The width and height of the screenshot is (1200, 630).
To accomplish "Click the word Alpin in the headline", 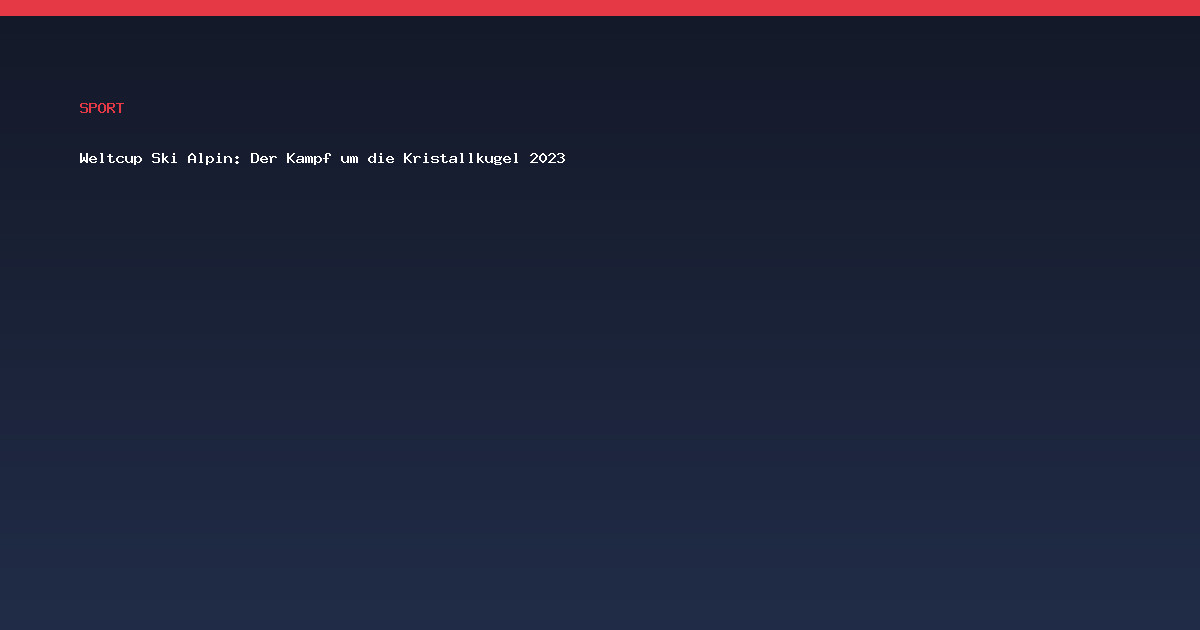I will pos(209,158).
